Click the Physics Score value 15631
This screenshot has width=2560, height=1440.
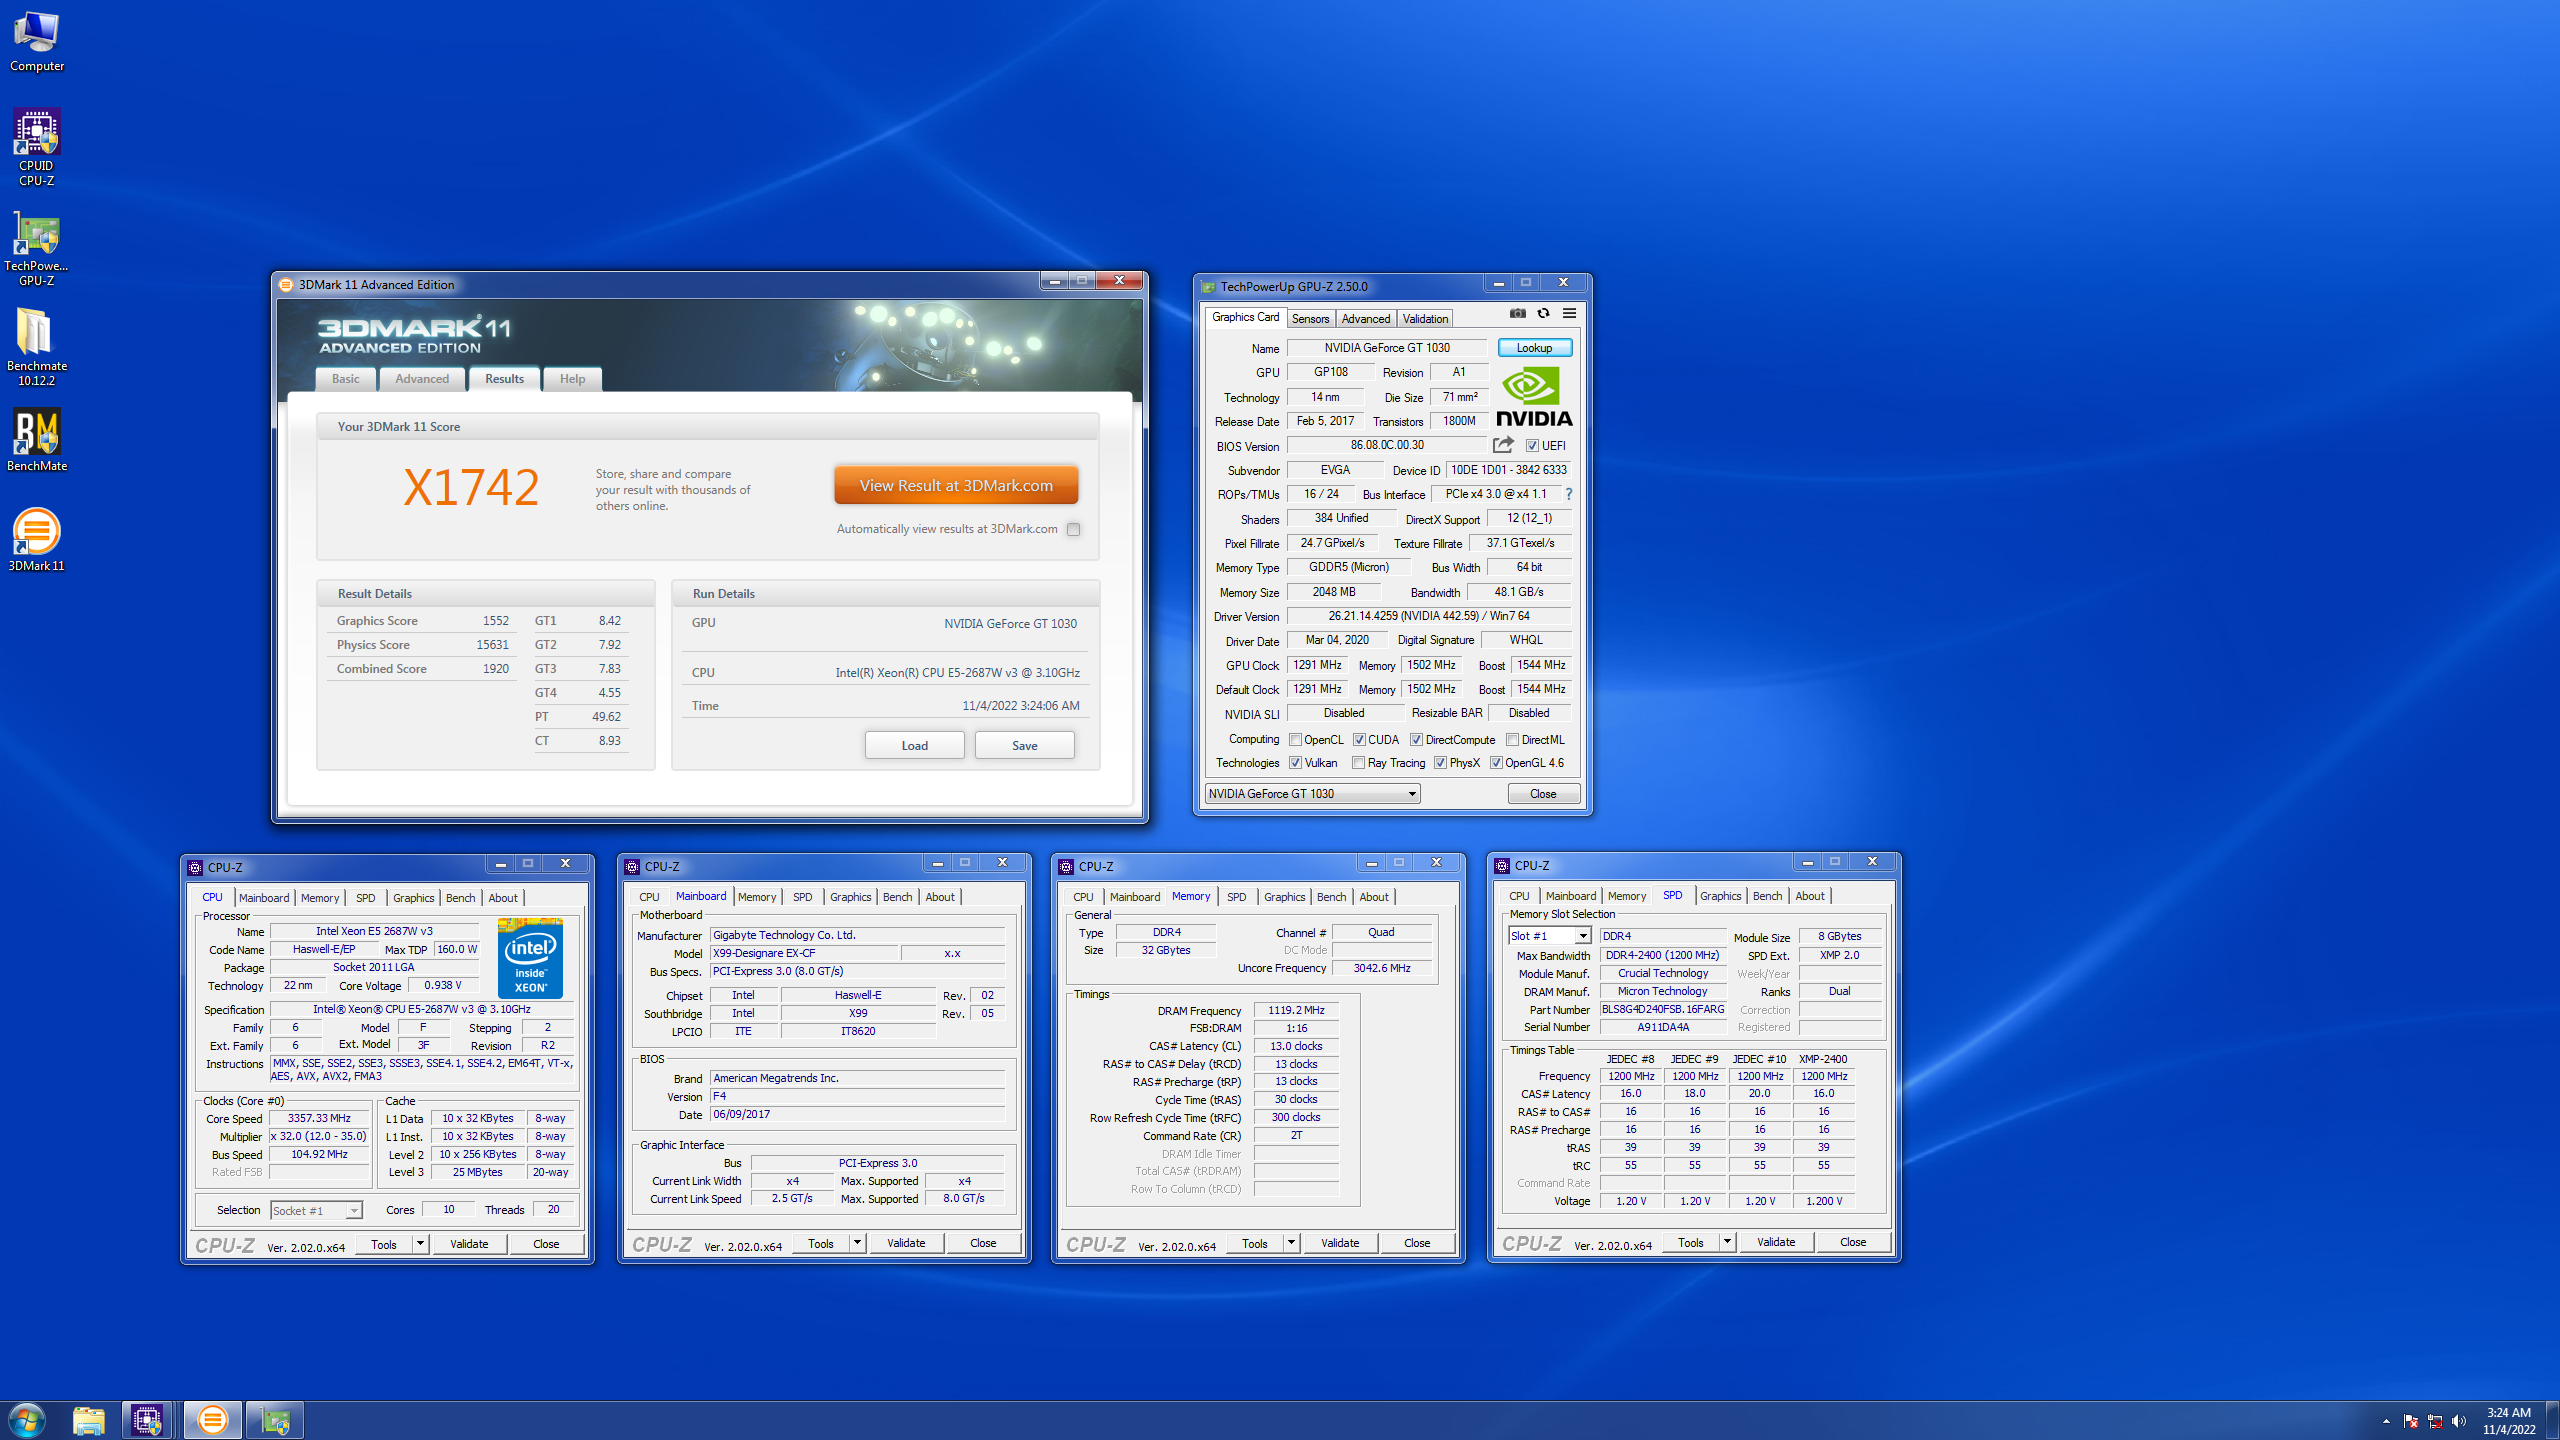click(492, 645)
